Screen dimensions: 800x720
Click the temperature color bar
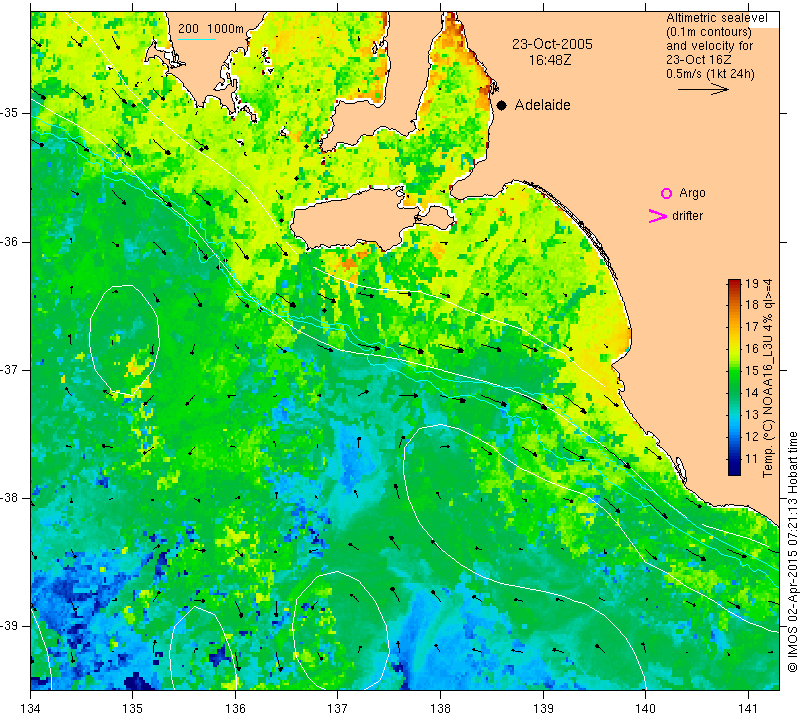[734, 377]
